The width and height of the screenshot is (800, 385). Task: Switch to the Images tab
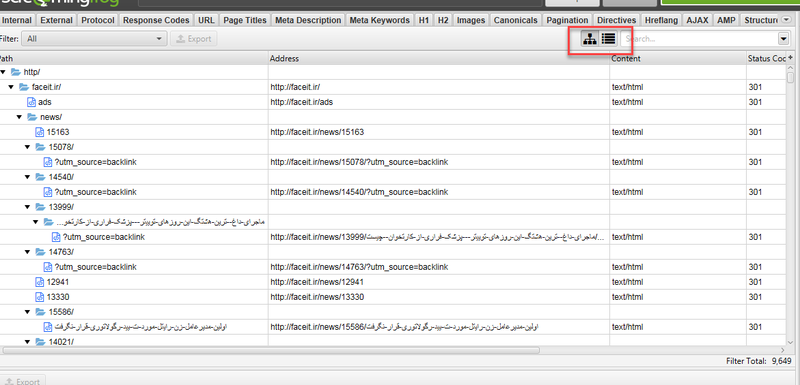coord(470,20)
